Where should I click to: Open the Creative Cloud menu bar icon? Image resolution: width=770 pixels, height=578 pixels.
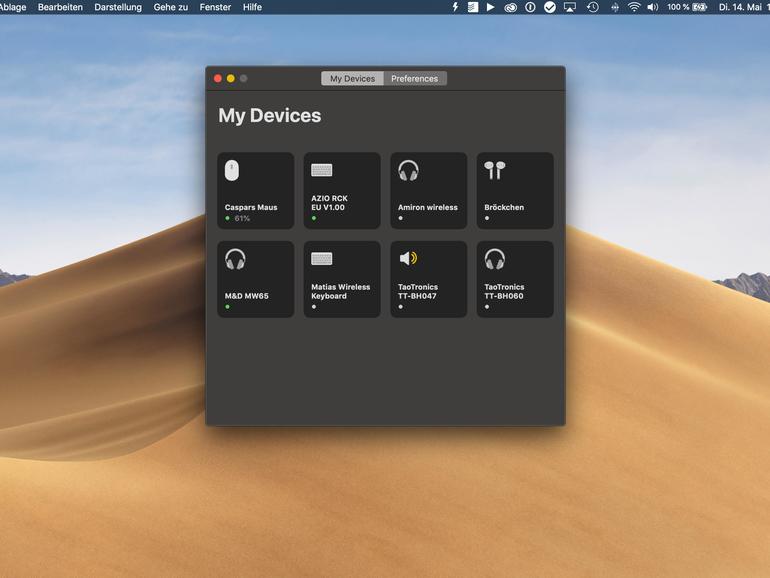pos(510,7)
